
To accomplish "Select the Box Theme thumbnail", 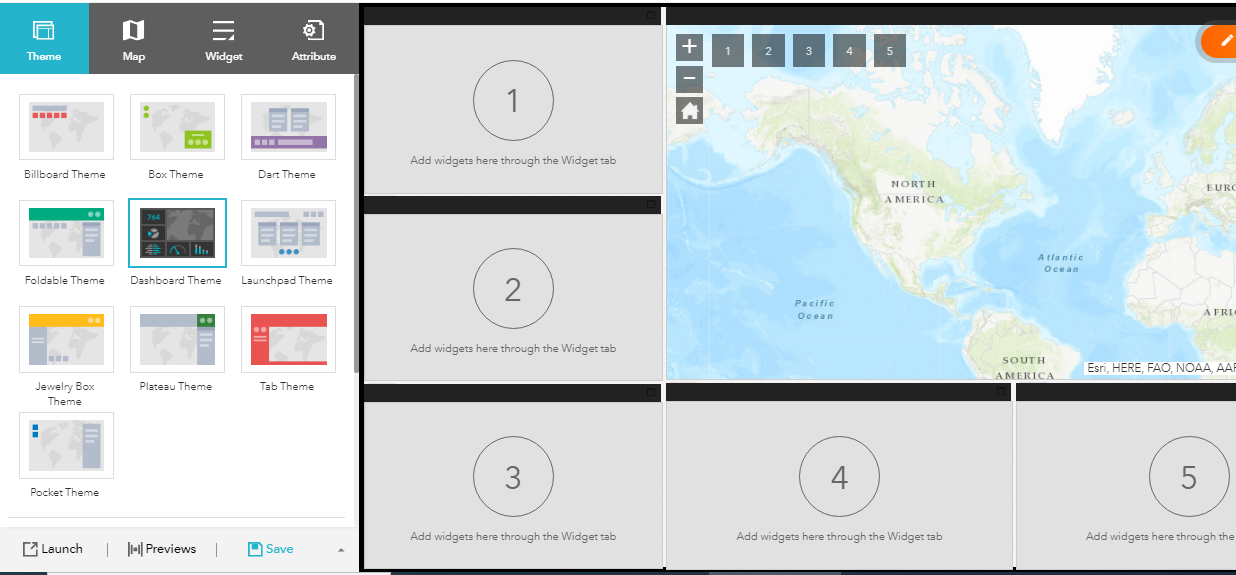I will (177, 127).
